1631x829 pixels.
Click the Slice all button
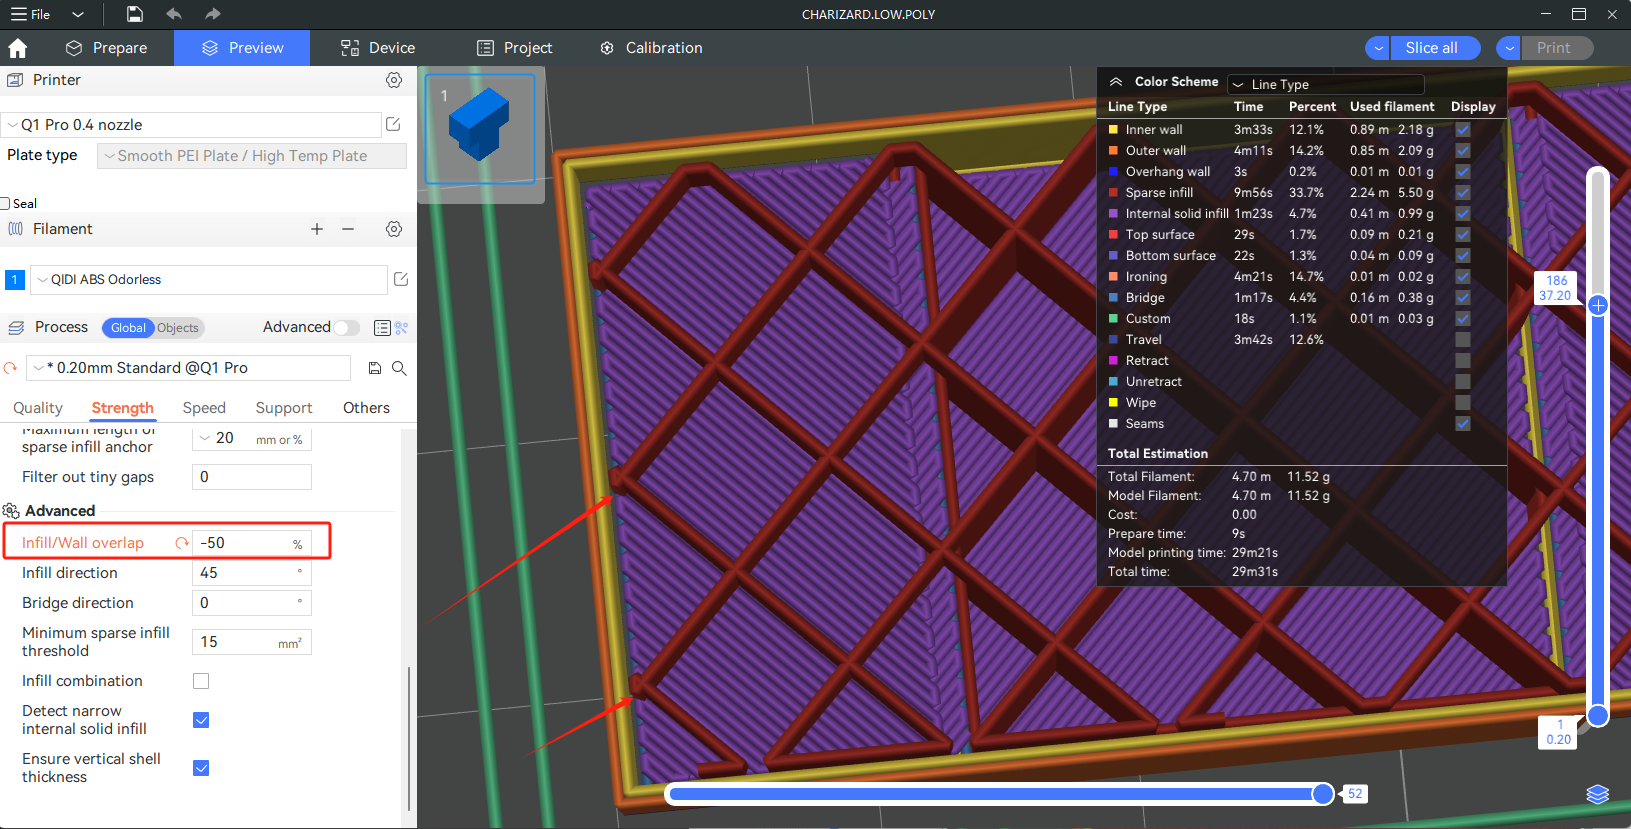click(1431, 48)
